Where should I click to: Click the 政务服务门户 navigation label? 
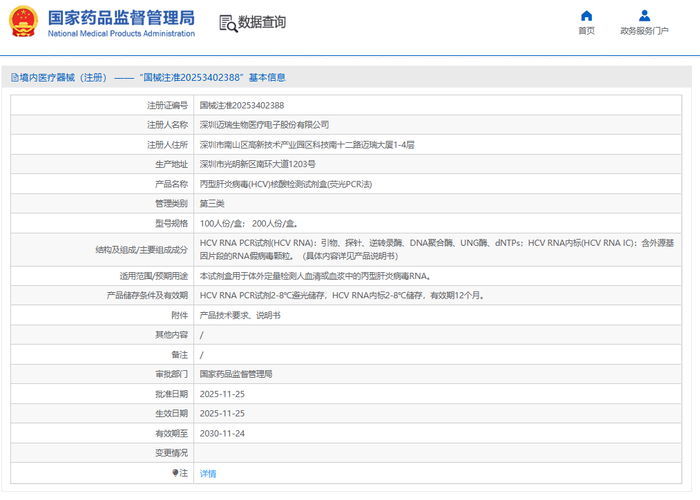click(645, 31)
